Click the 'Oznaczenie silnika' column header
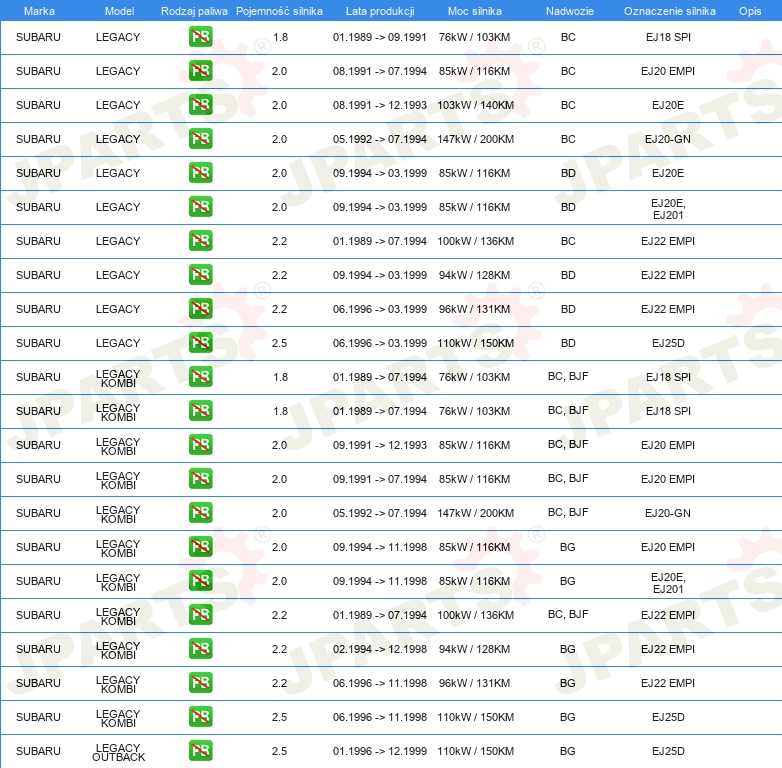Viewport: 782px width, 768px height. (669, 11)
